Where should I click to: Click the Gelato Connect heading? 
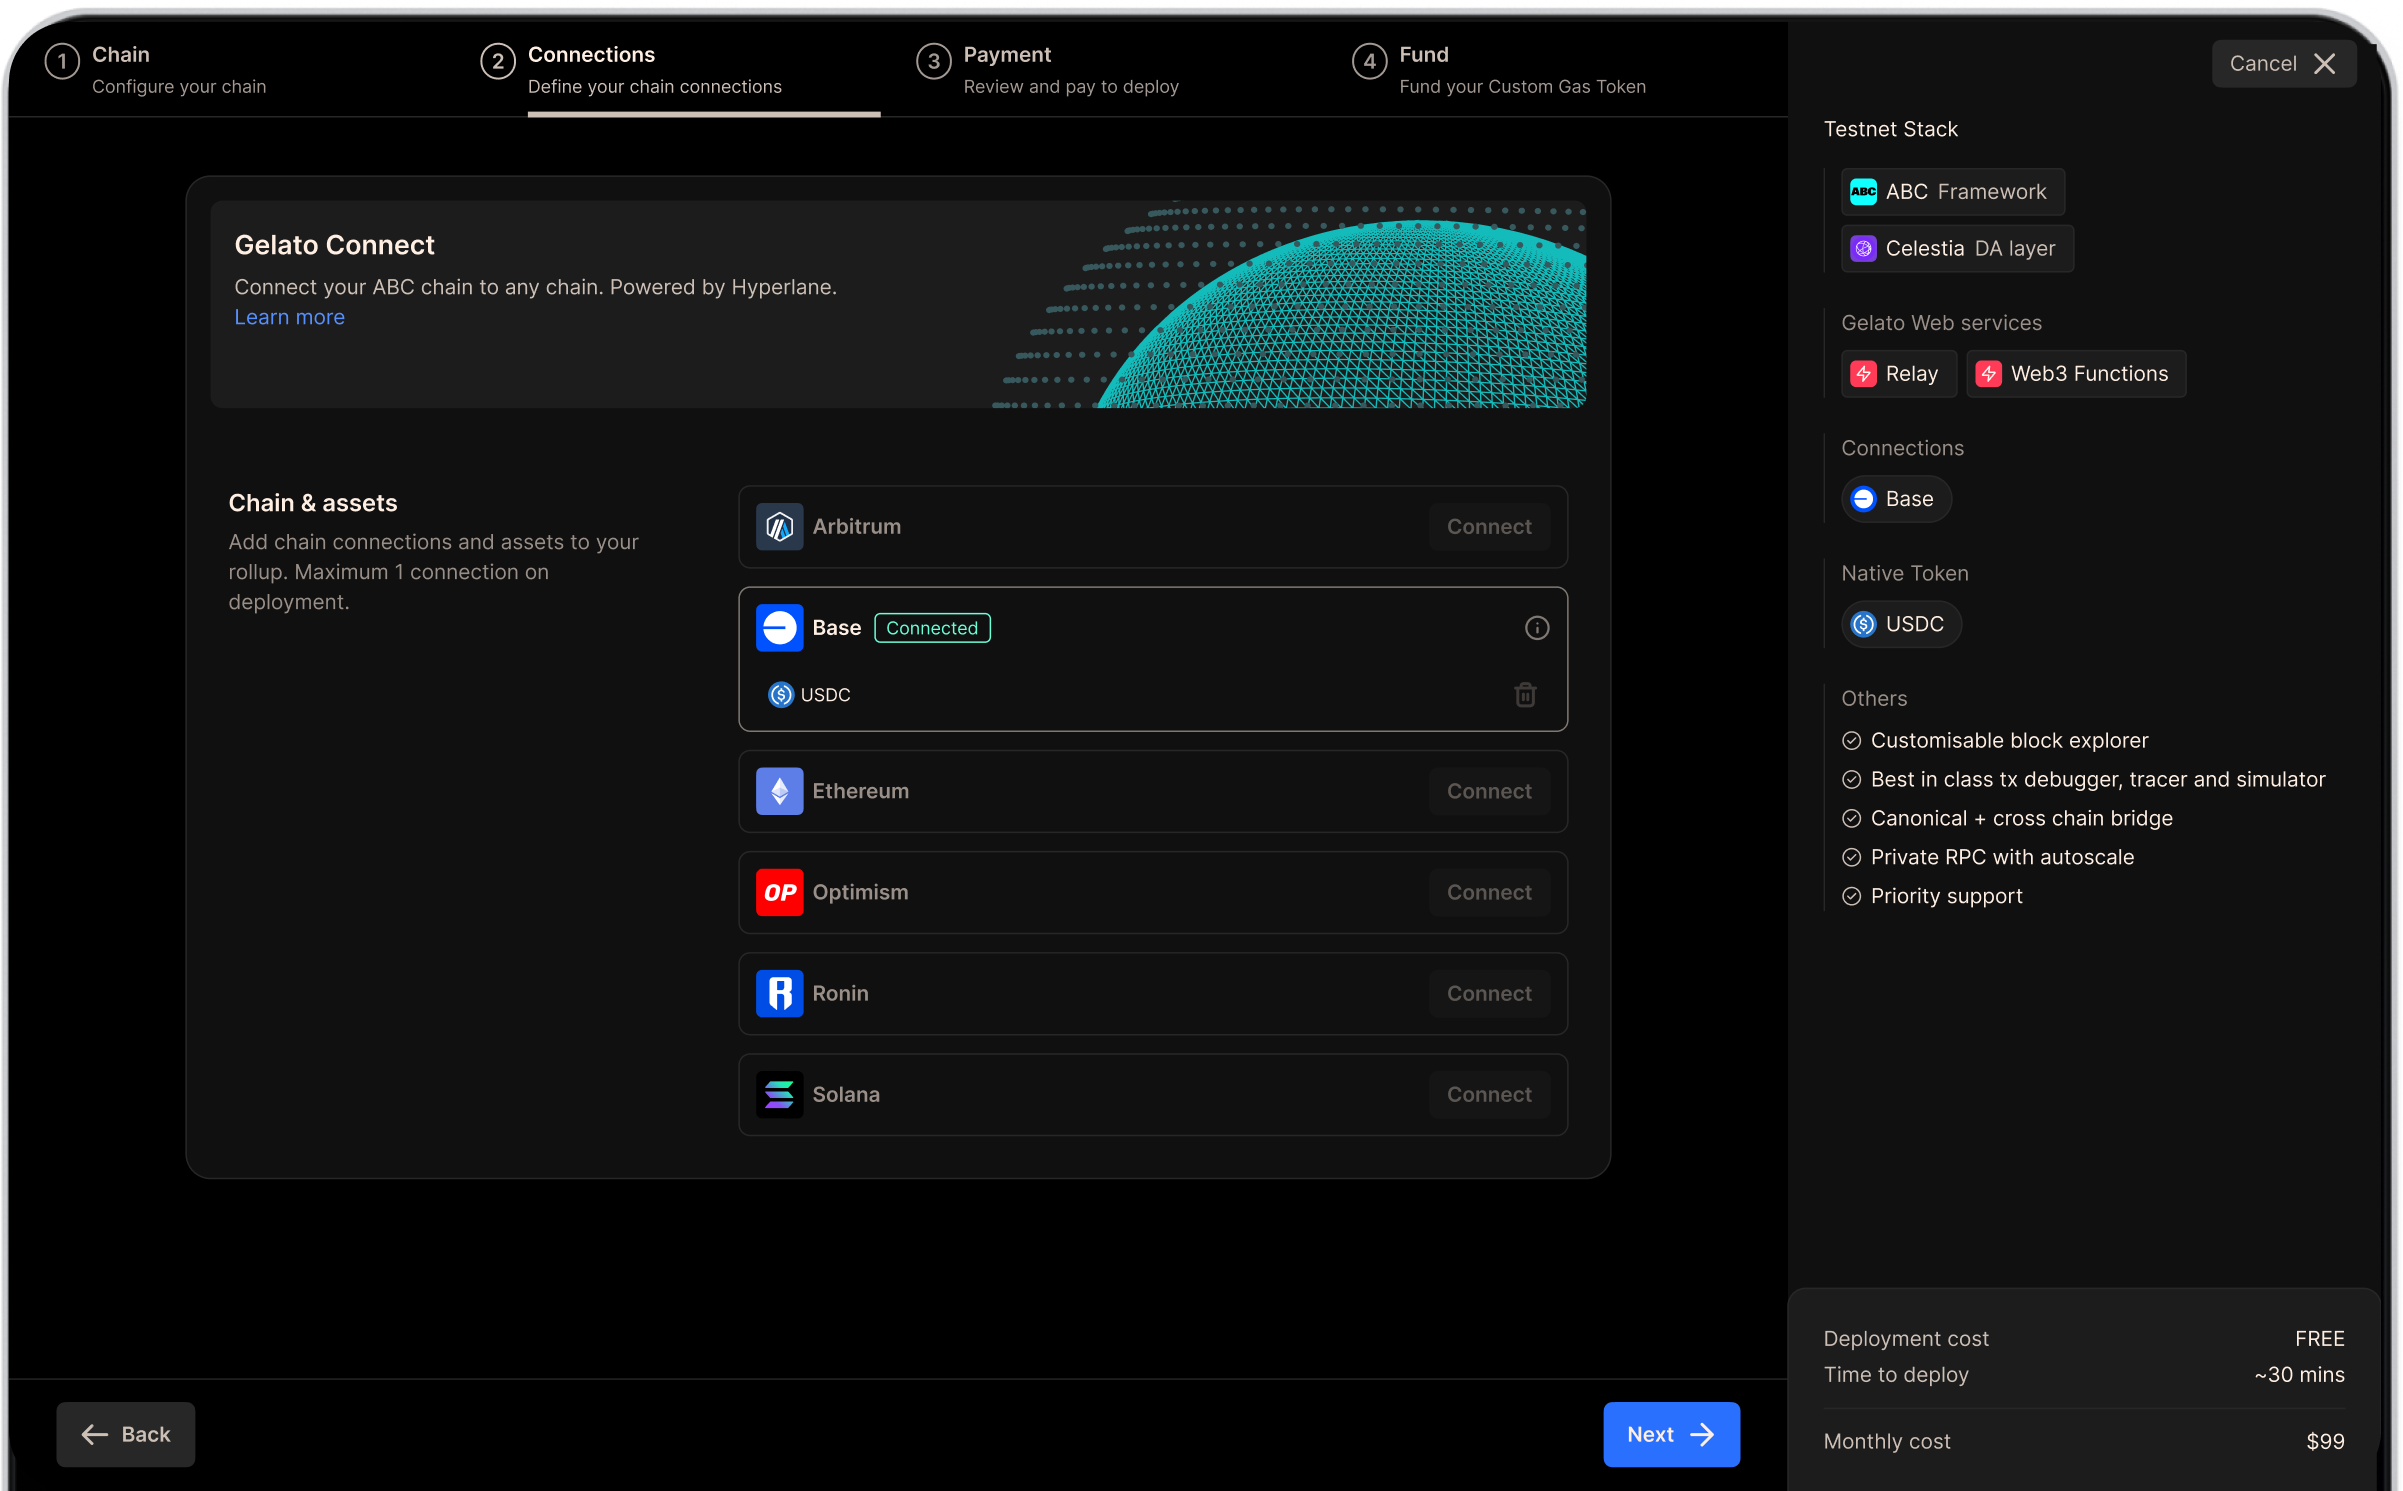(x=334, y=245)
